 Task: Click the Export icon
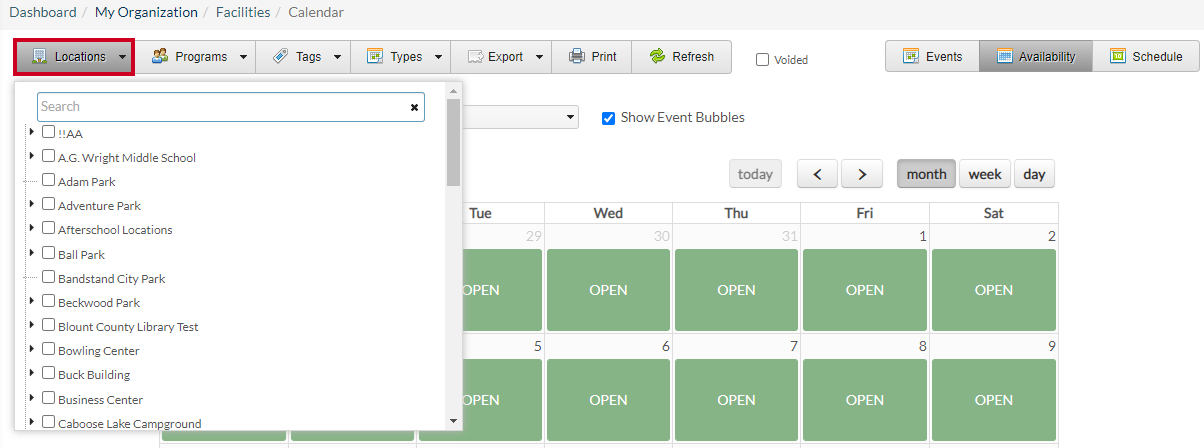pyautogui.click(x=475, y=57)
